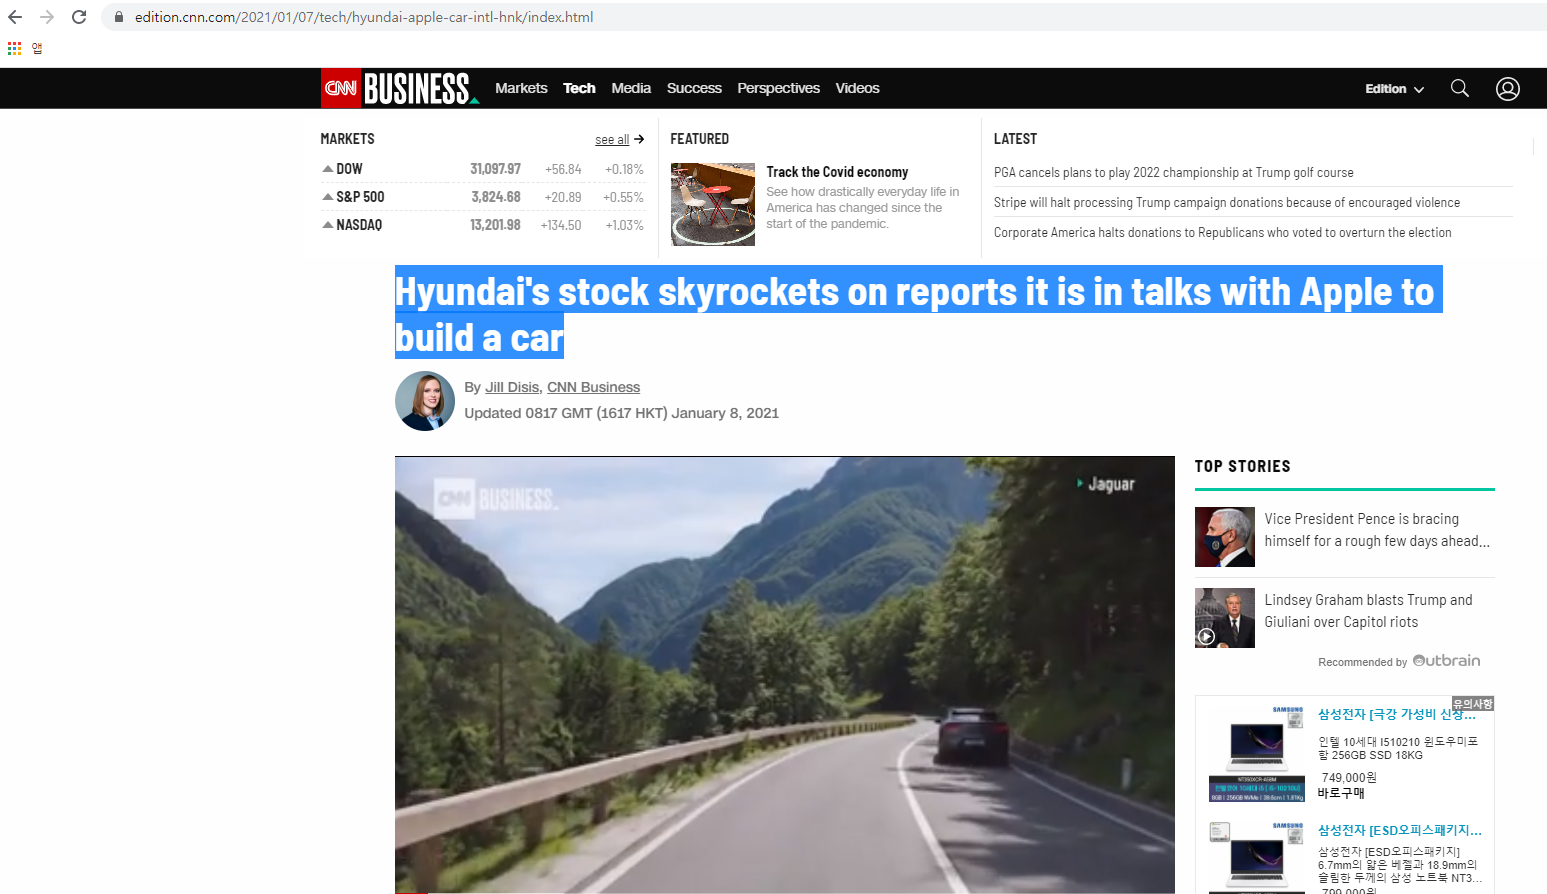Click the Updated January 8, 2021 timestamp
Image resolution: width=1547 pixels, height=894 pixels.
click(621, 413)
